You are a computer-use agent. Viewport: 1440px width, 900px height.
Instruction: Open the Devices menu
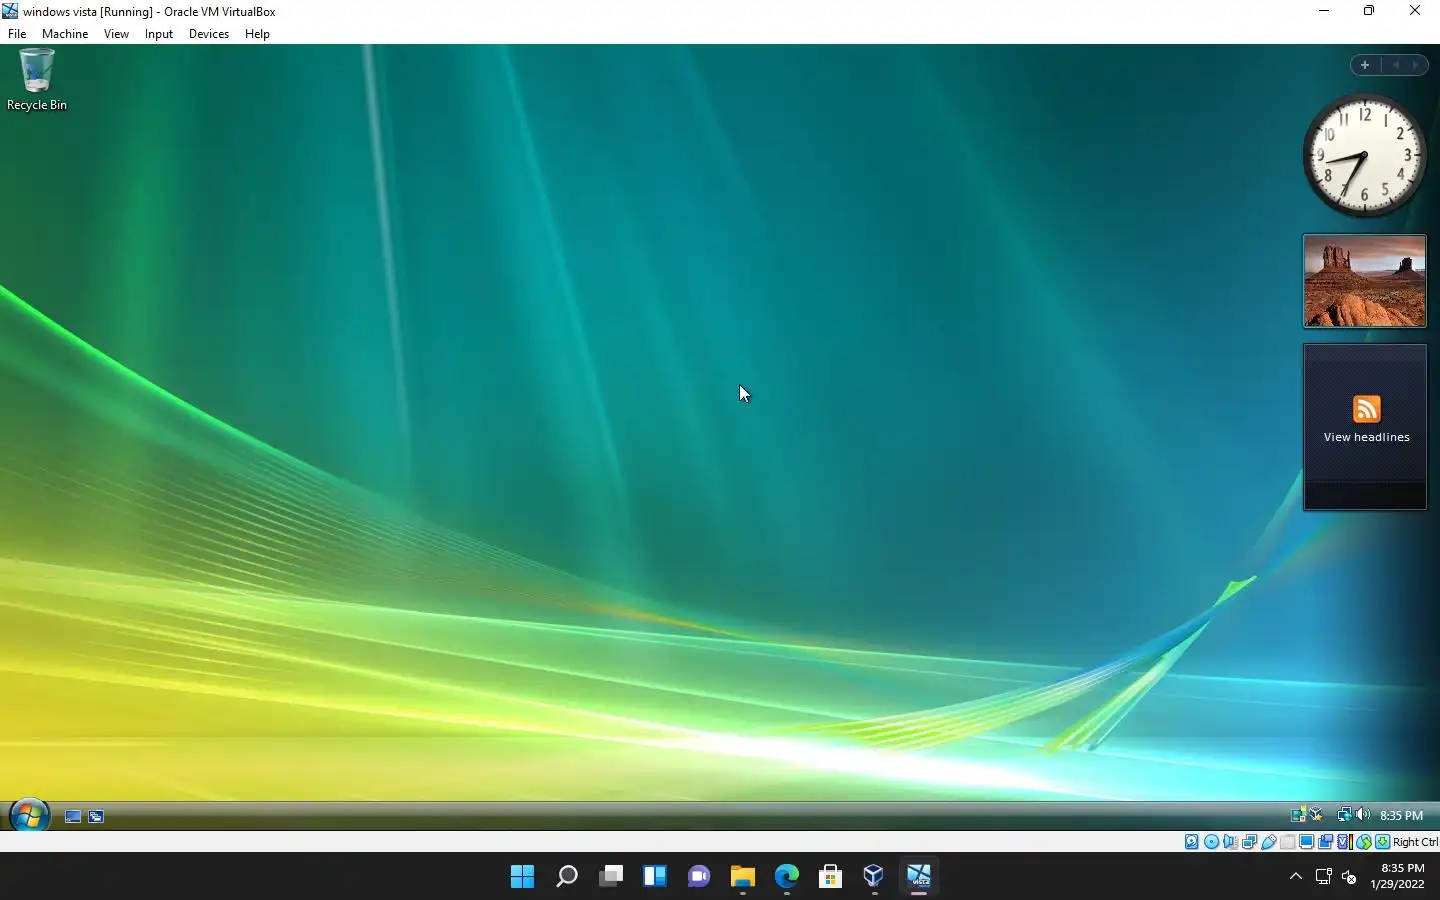point(209,33)
